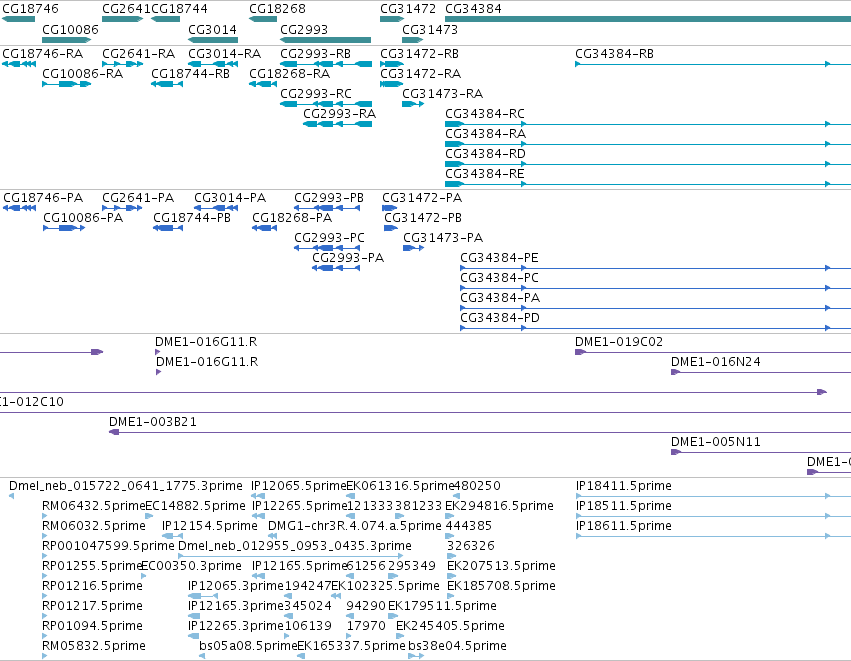Click transcript label CG2993-RB
The height and width of the screenshot is (661, 851).
coord(315,54)
